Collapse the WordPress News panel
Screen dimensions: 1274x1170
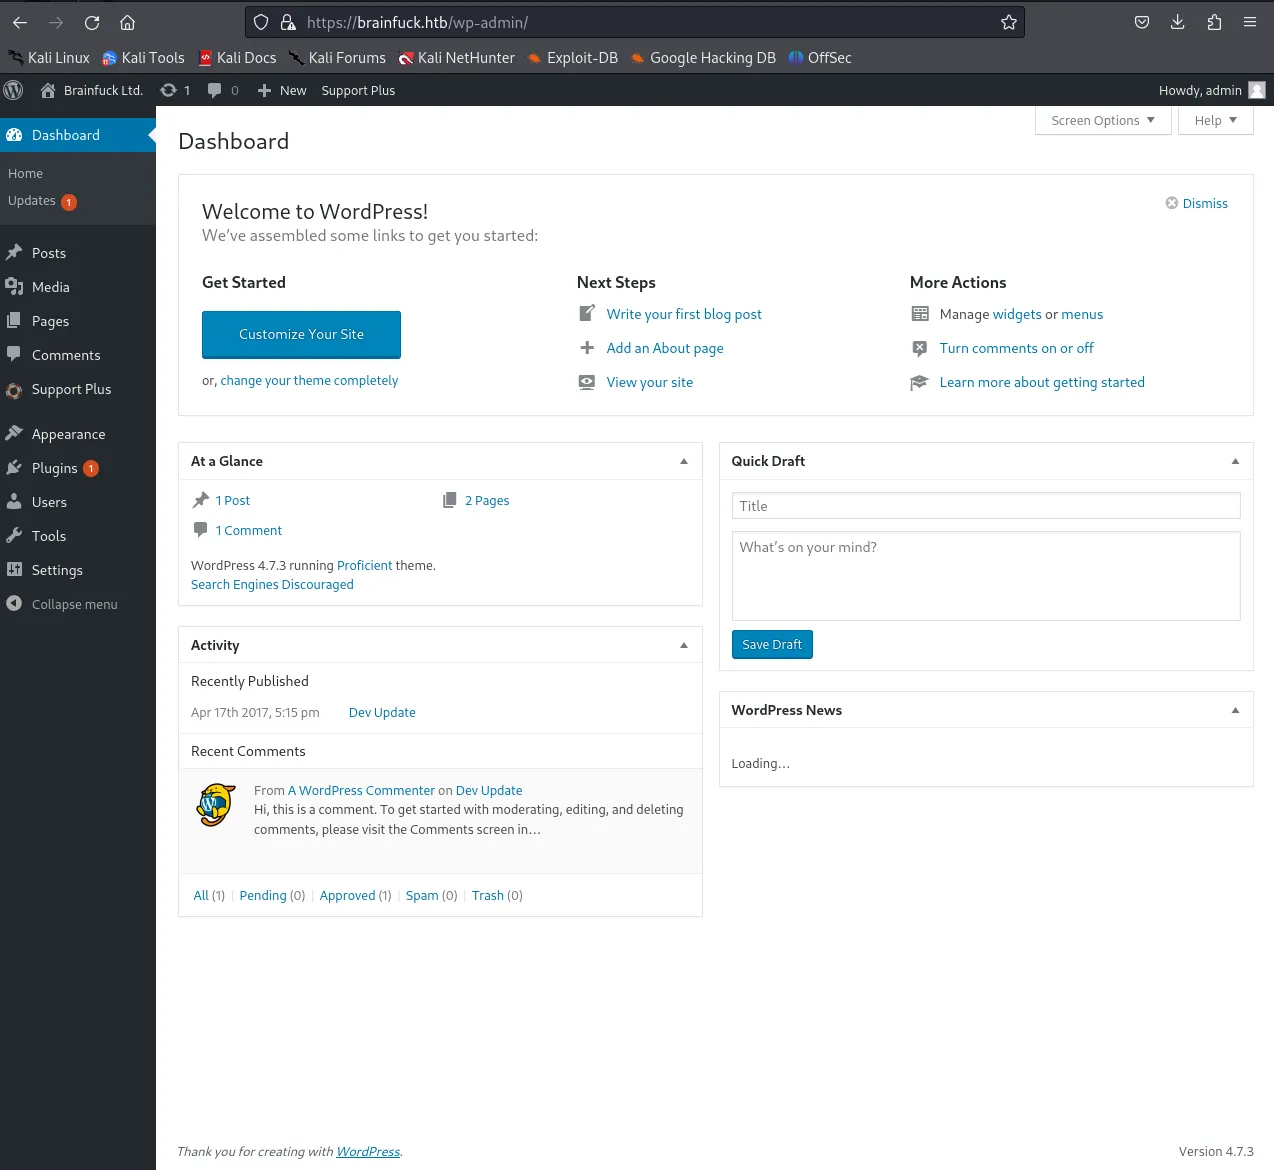(x=1235, y=710)
